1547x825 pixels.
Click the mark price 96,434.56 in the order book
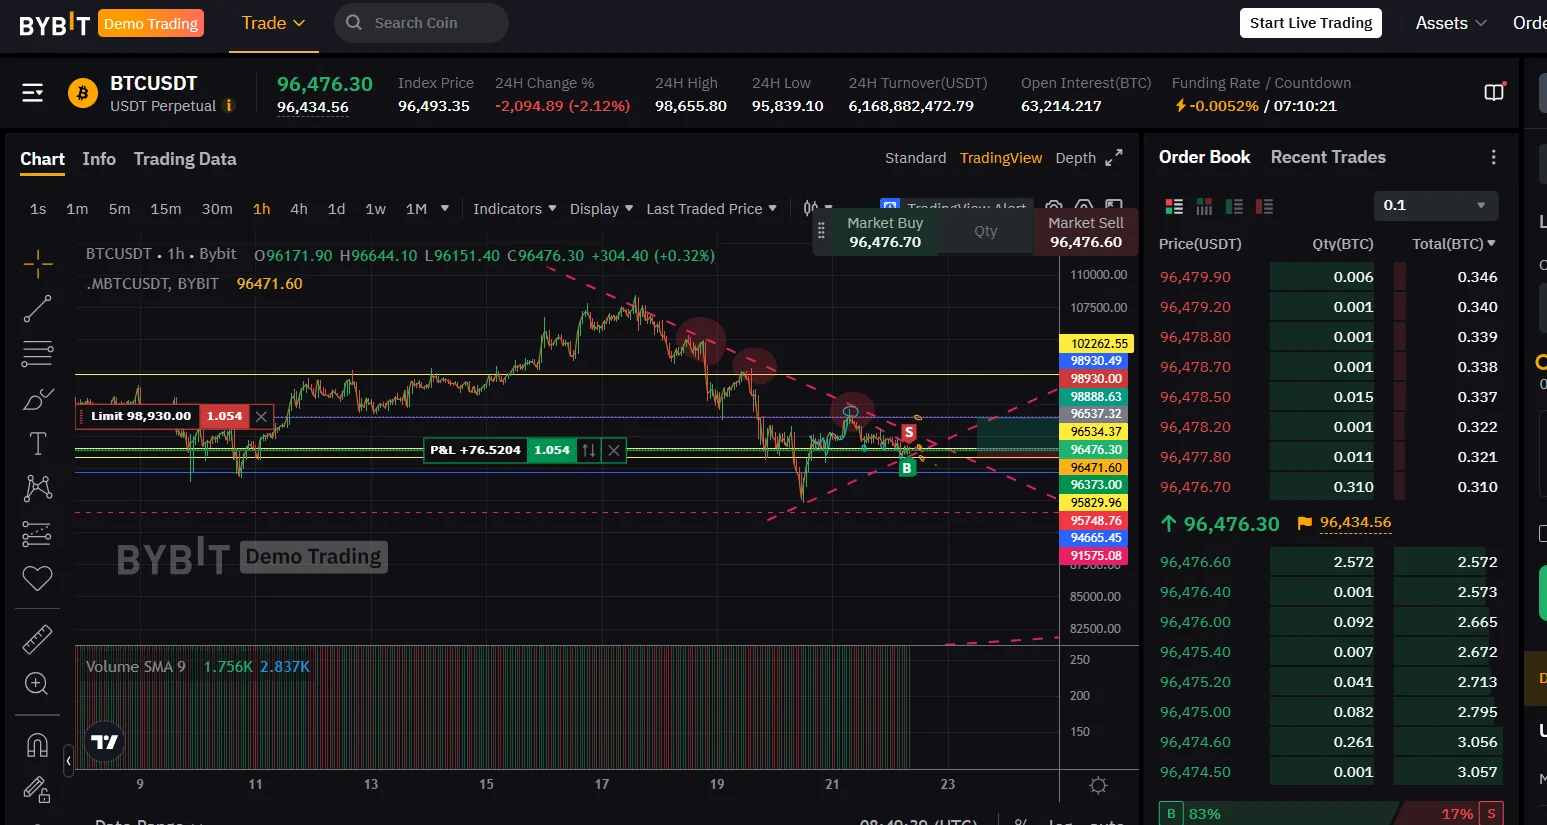coord(1355,523)
